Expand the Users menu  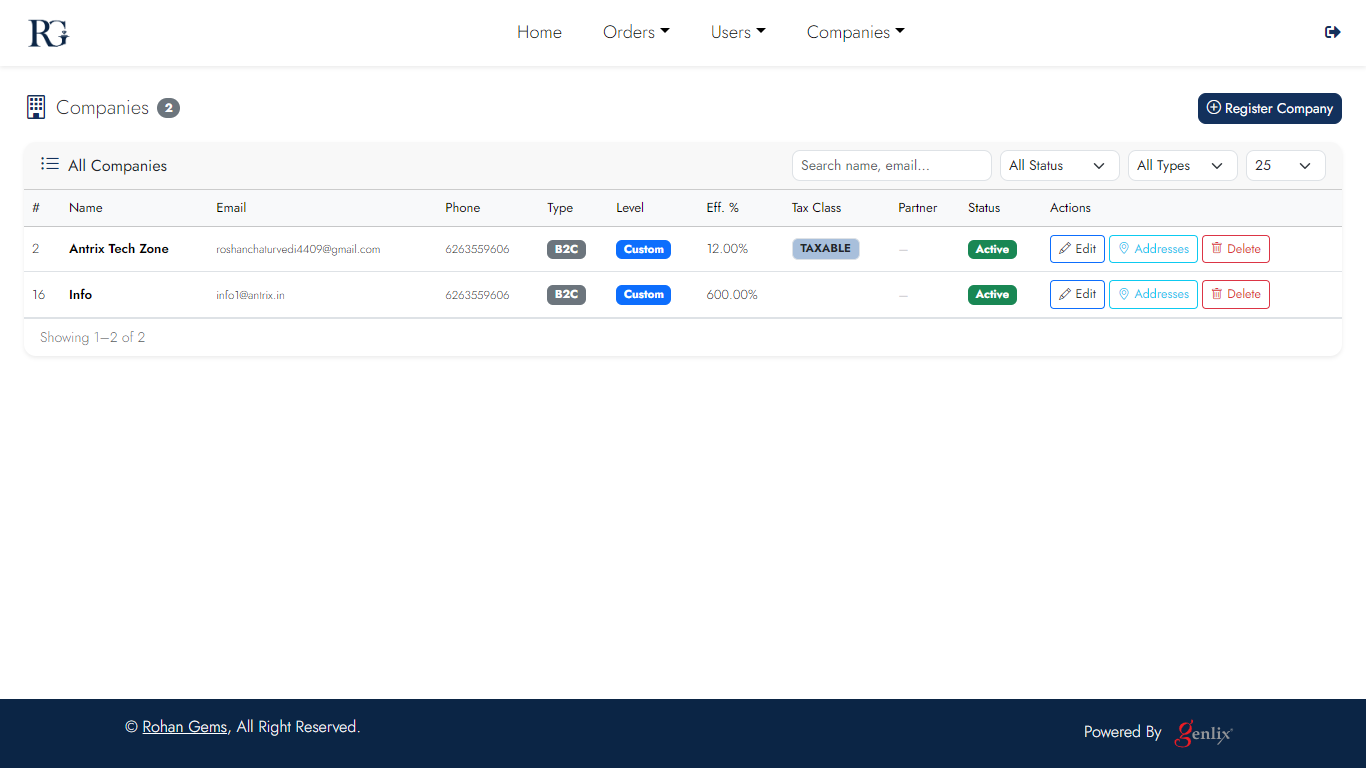point(738,32)
